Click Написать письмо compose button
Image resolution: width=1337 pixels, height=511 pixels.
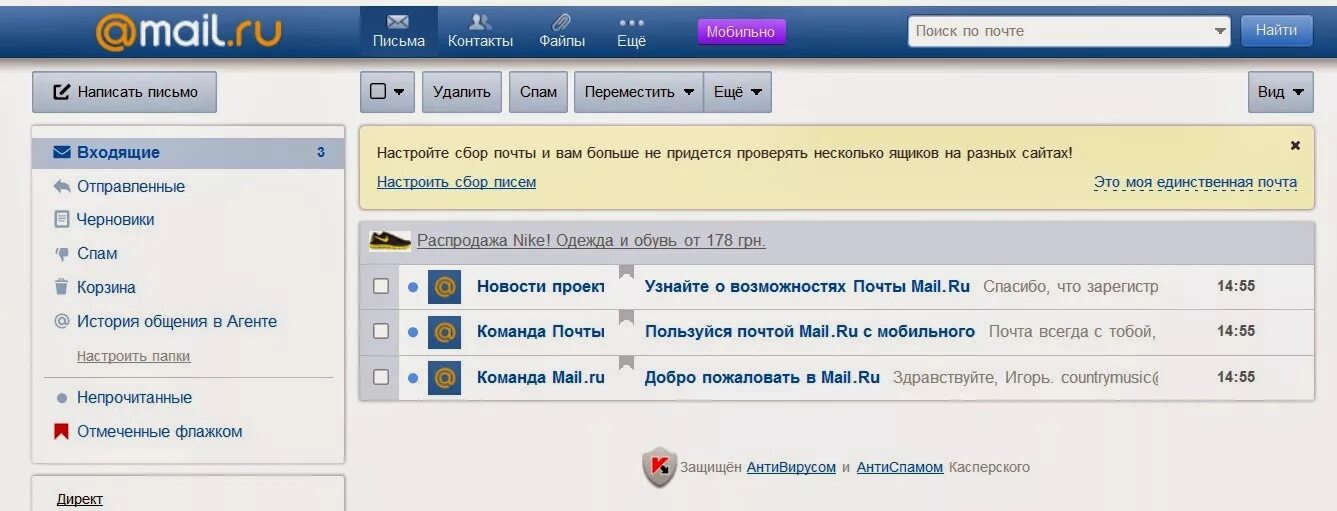point(124,92)
